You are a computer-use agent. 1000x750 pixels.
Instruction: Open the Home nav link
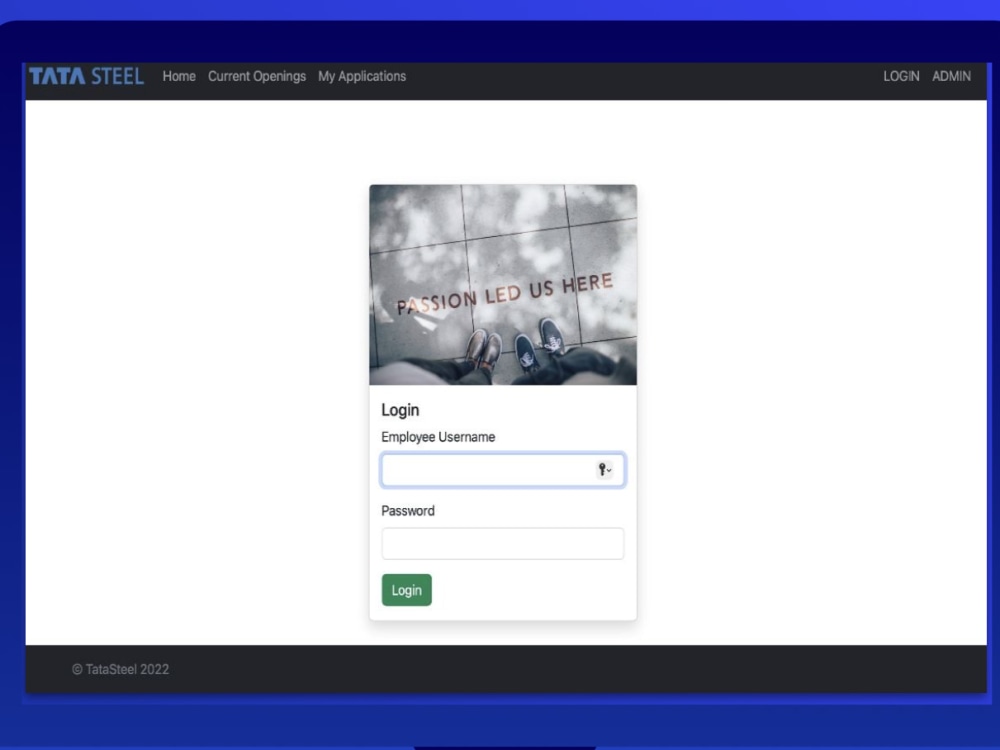[x=179, y=76]
